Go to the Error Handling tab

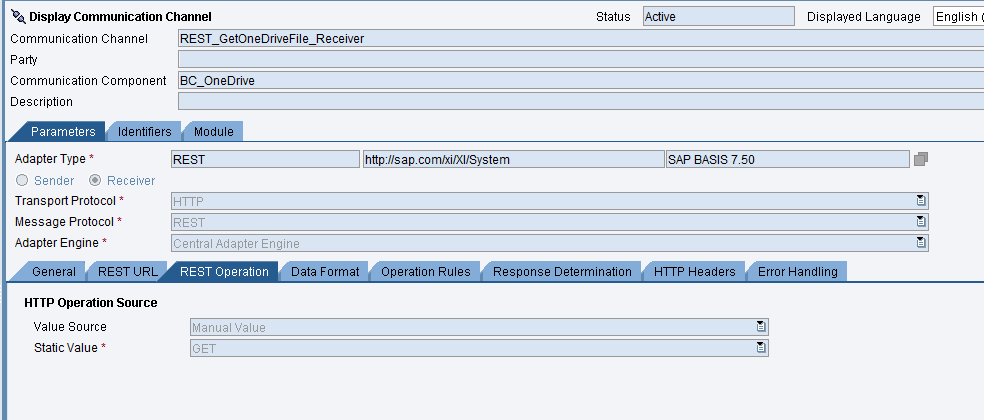click(x=797, y=272)
